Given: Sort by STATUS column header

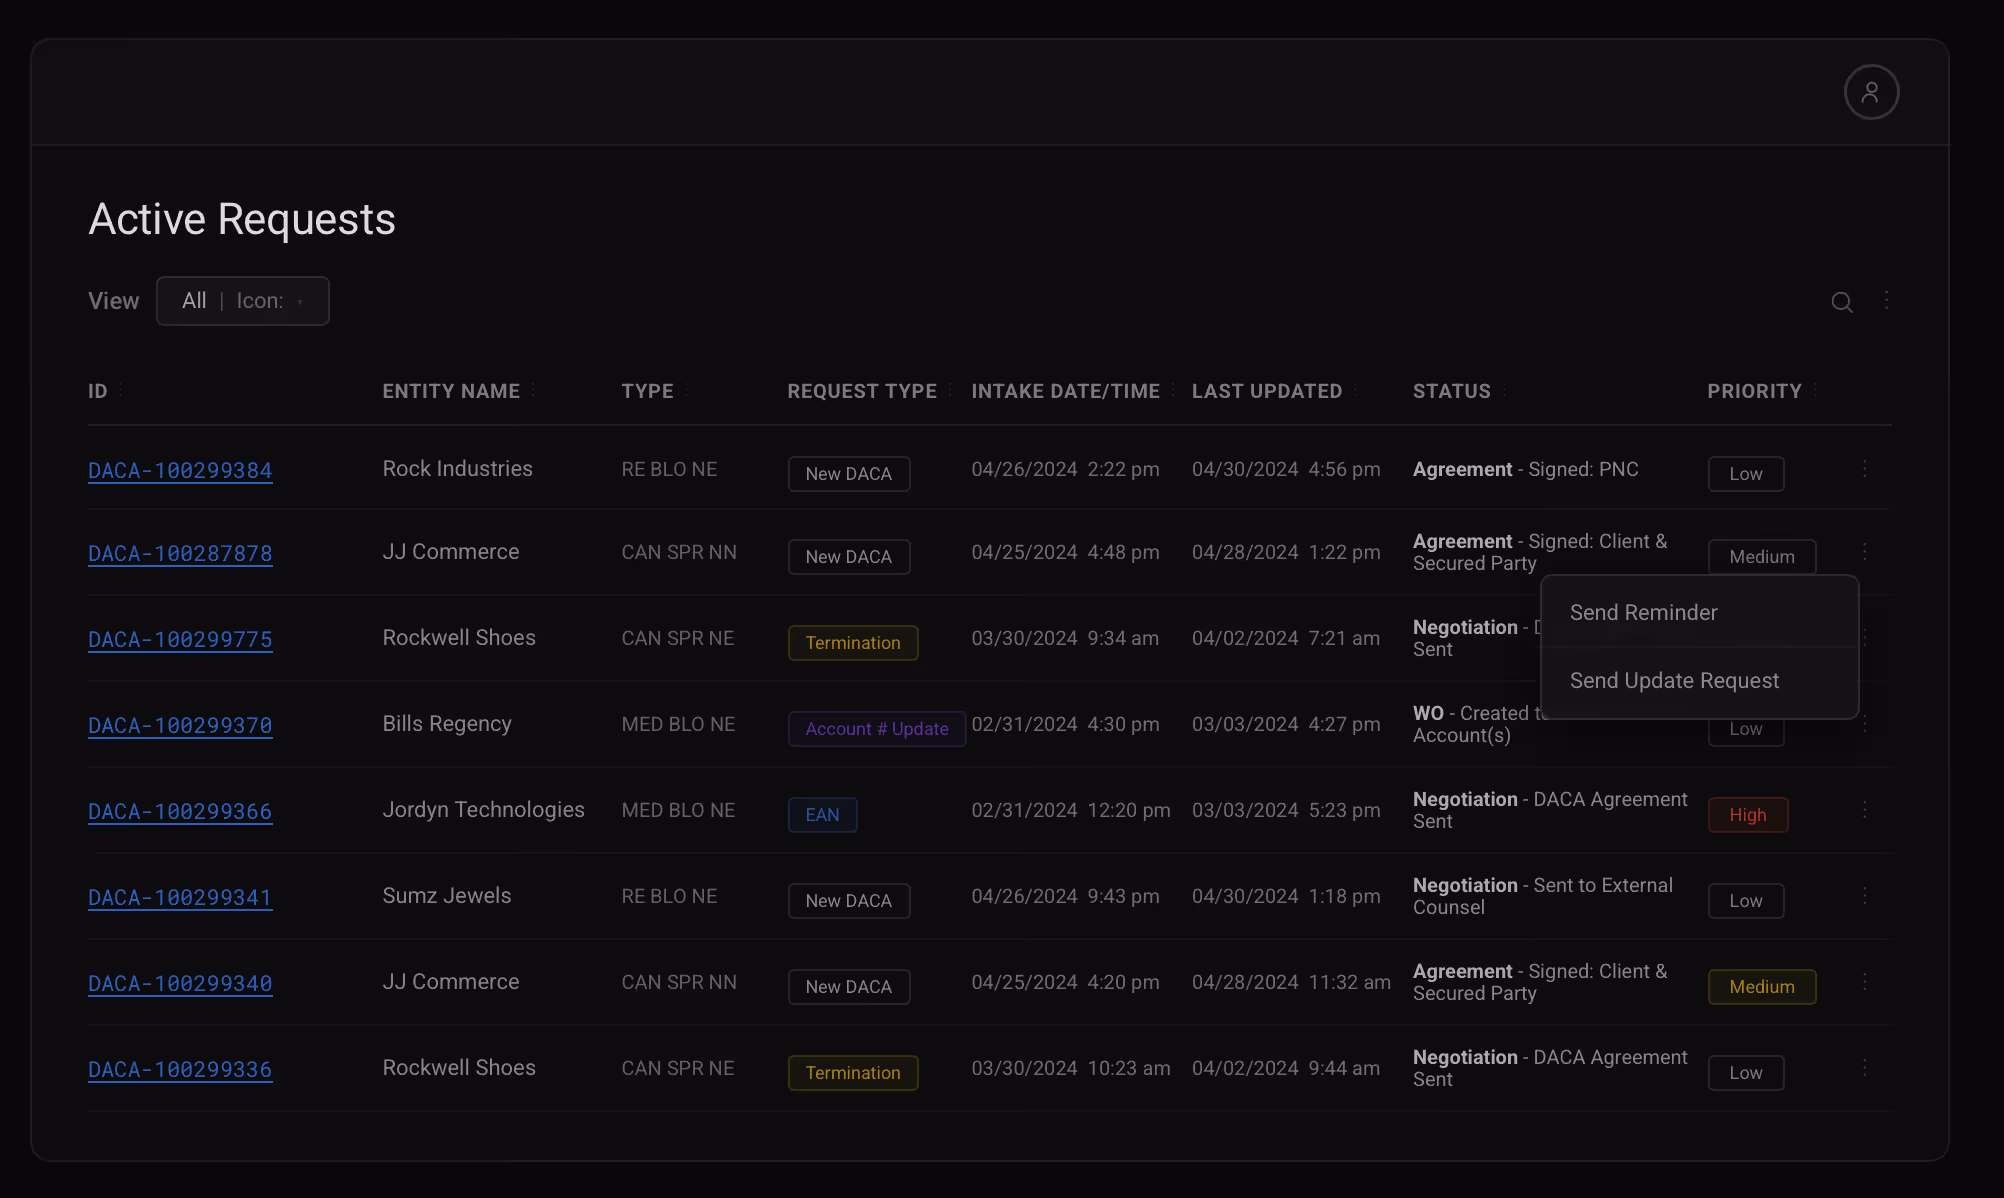Looking at the screenshot, I should click(x=1451, y=391).
